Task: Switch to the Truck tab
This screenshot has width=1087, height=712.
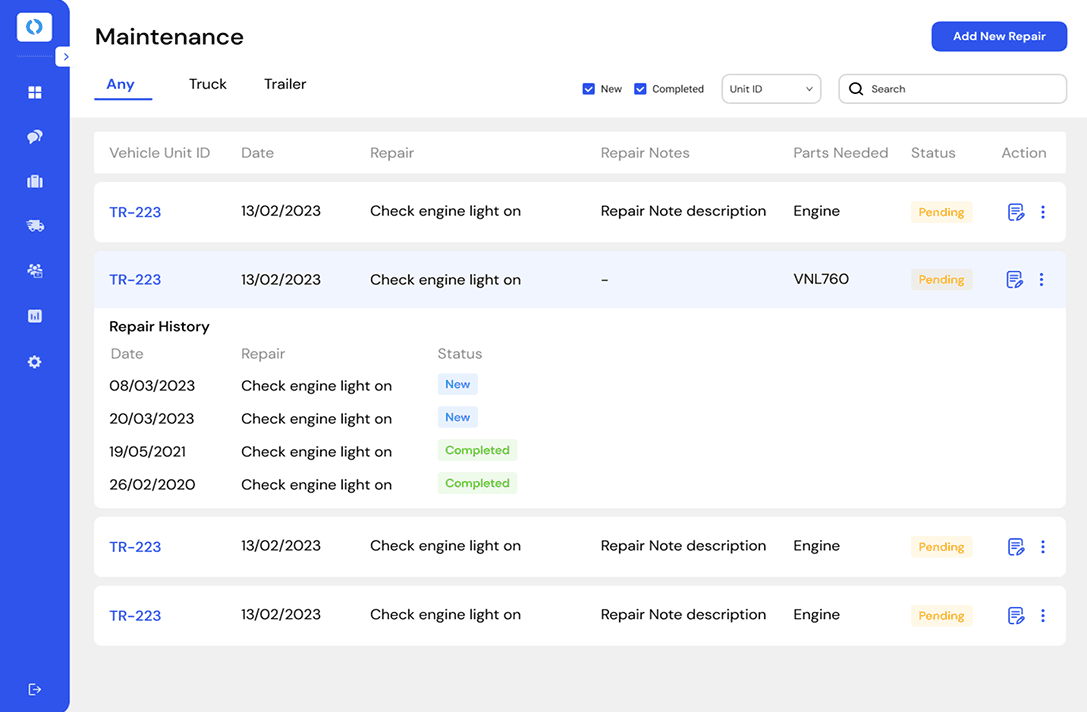Action: 208,84
